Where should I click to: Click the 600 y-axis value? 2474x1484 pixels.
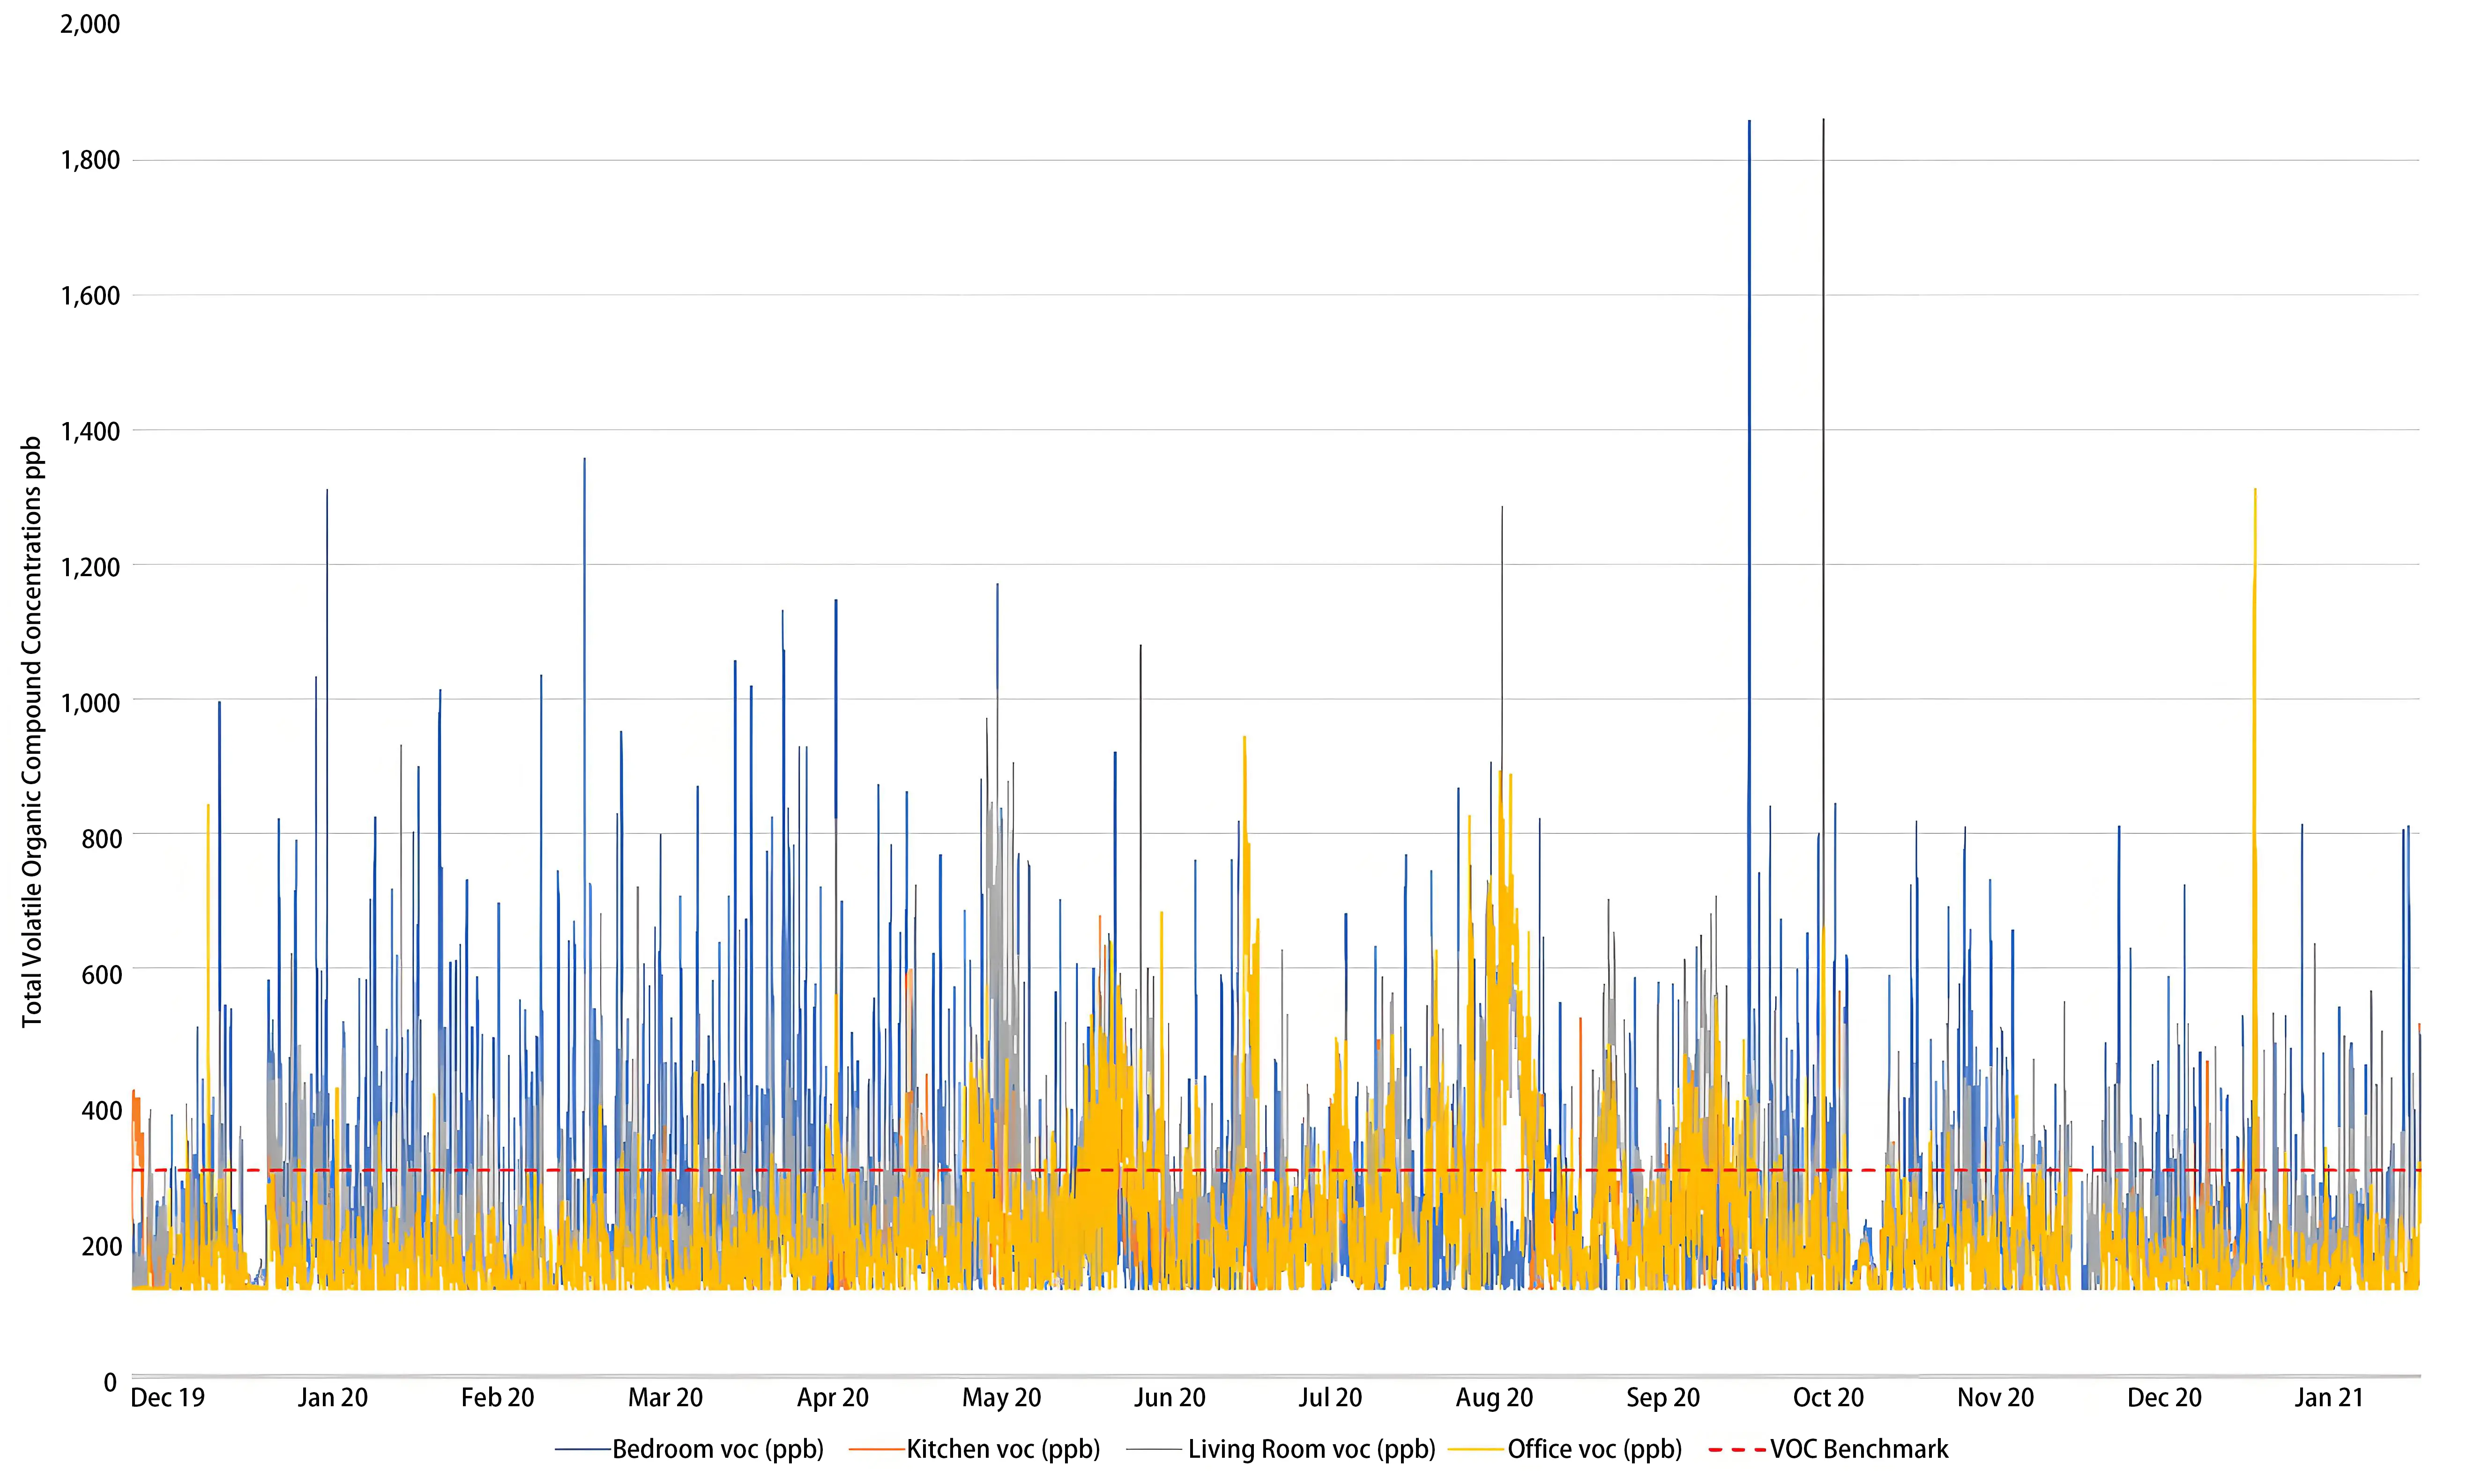point(101,974)
